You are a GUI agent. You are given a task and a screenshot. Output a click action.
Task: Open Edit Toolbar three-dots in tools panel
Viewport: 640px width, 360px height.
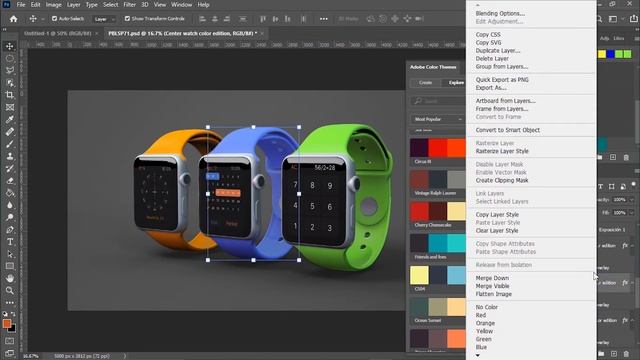coord(10,302)
